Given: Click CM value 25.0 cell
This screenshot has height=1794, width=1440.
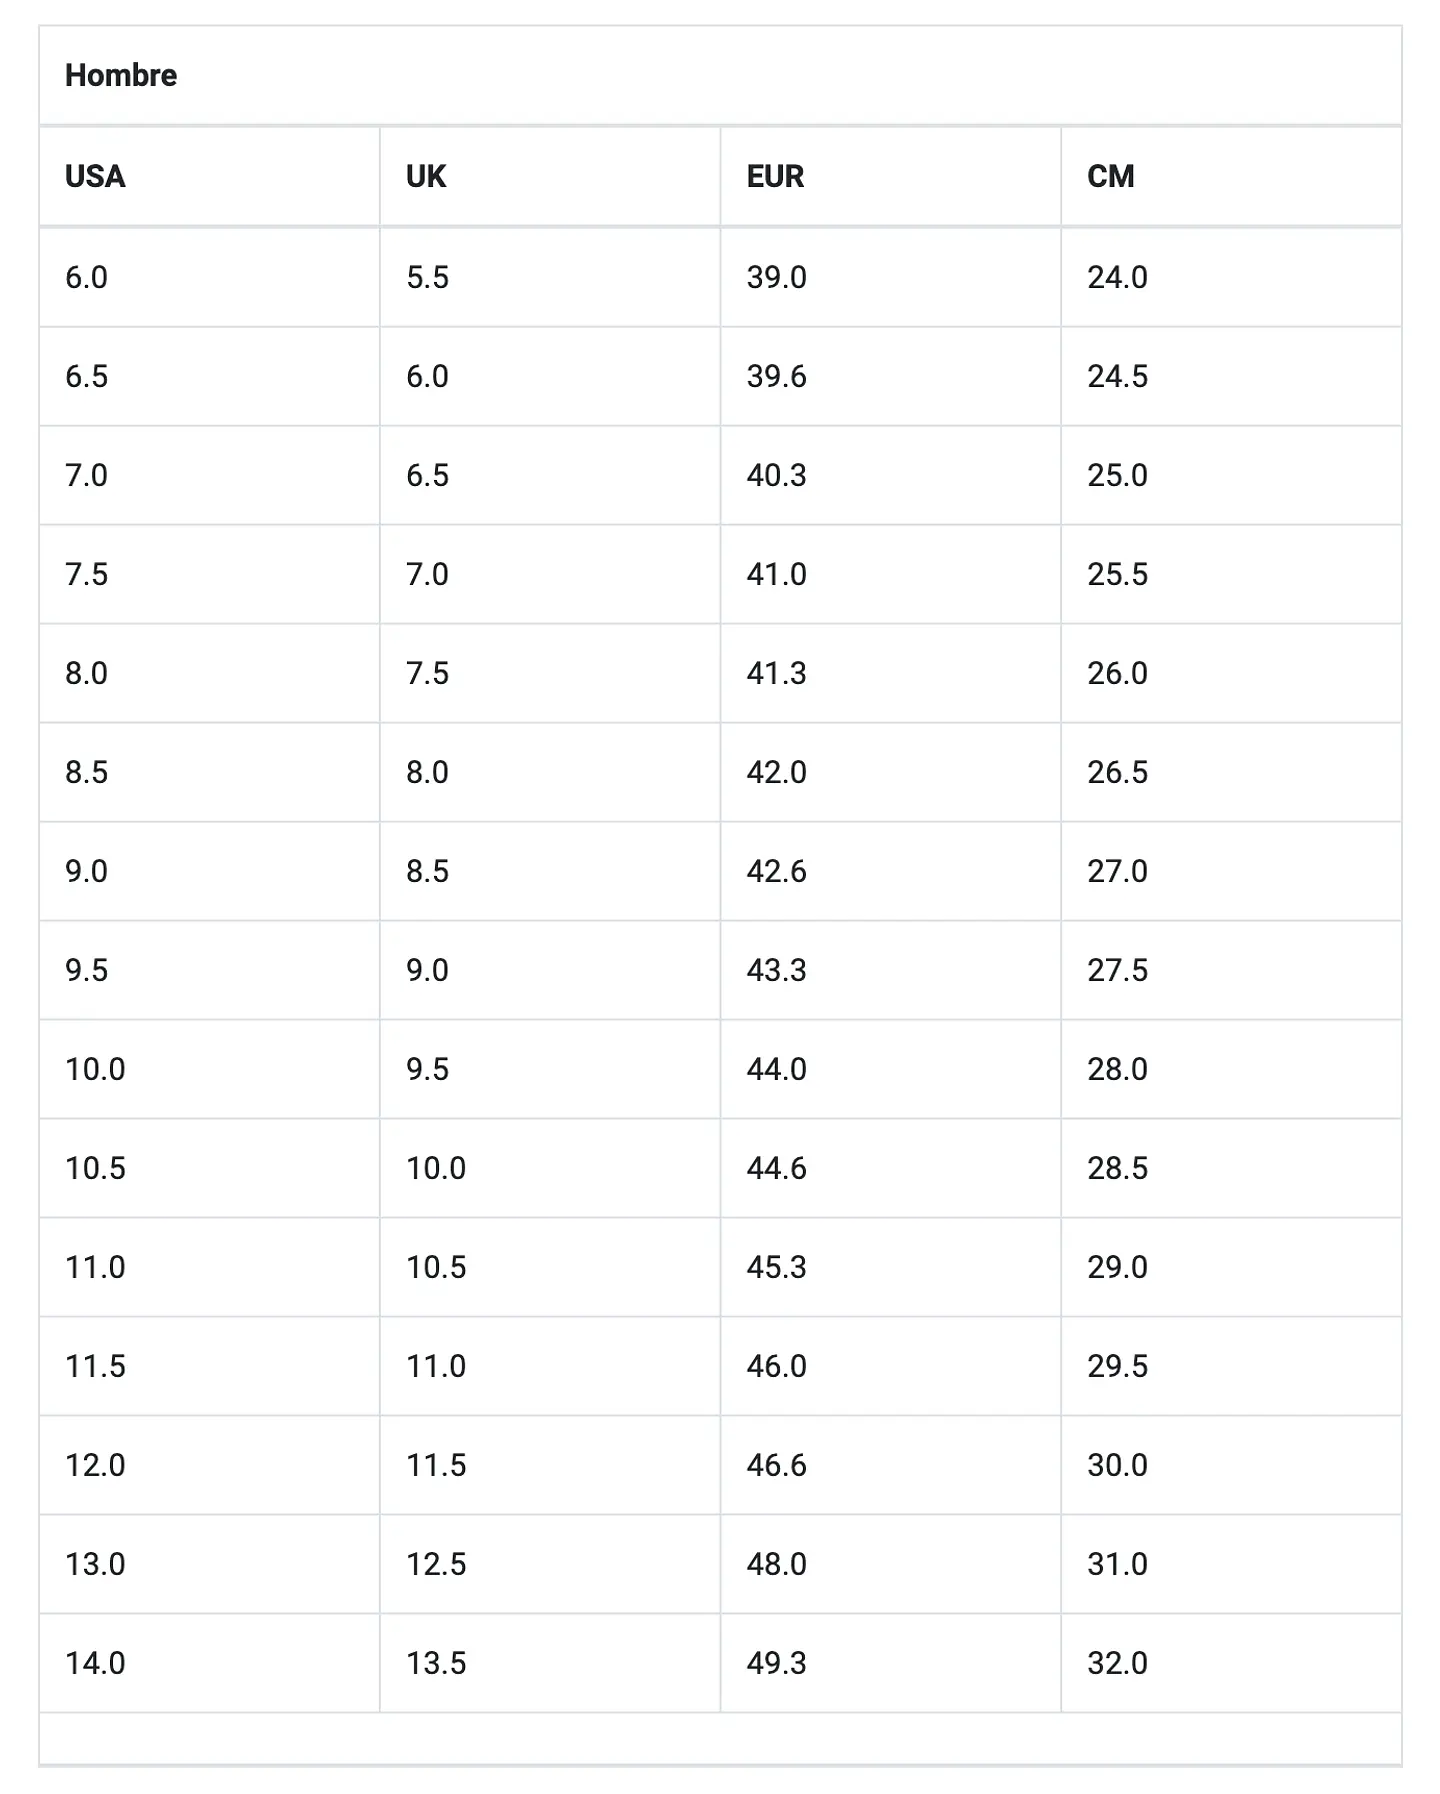Looking at the screenshot, I should 1231,475.
